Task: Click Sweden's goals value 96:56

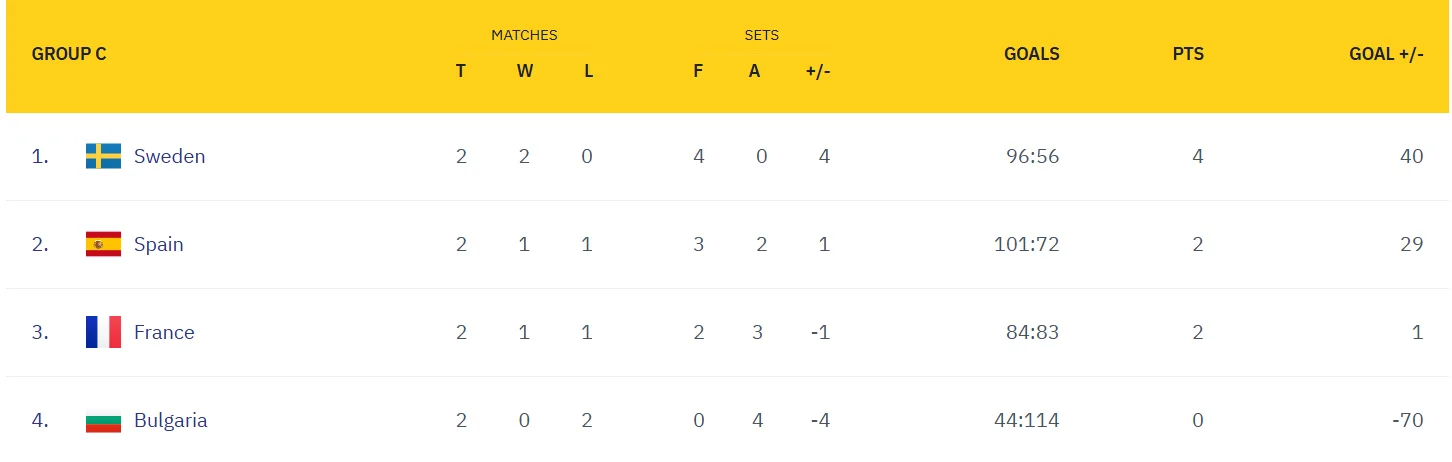Action: (1033, 156)
